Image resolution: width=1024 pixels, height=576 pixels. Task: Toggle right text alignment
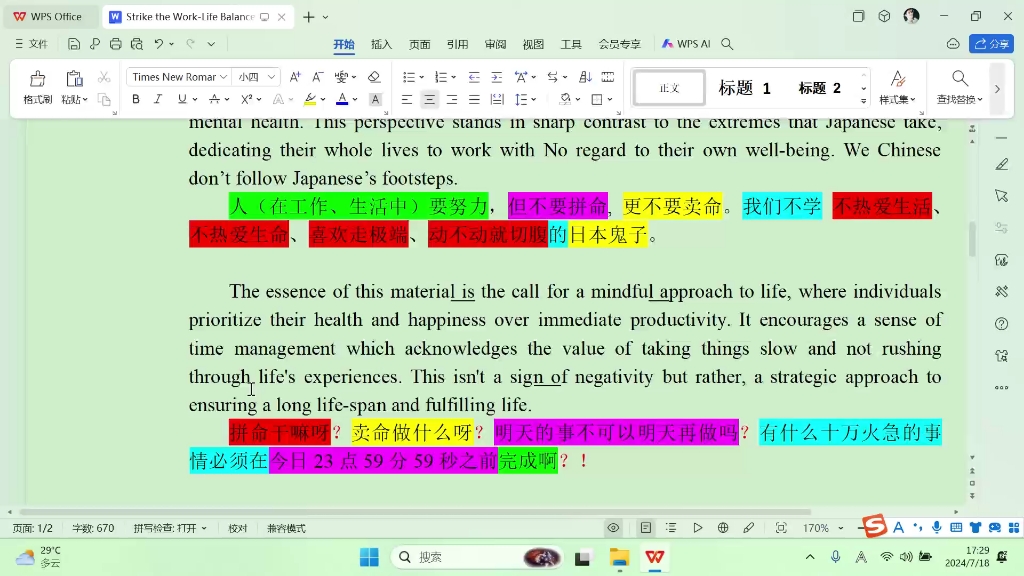click(x=451, y=99)
